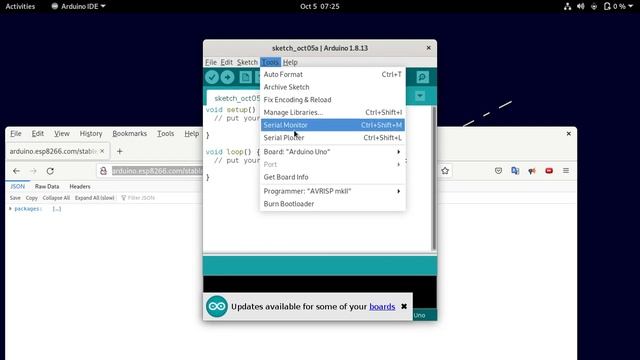Viewport: 640px width, 360px height.
Task: Open Firefox History menu
Action: point(91,133)
